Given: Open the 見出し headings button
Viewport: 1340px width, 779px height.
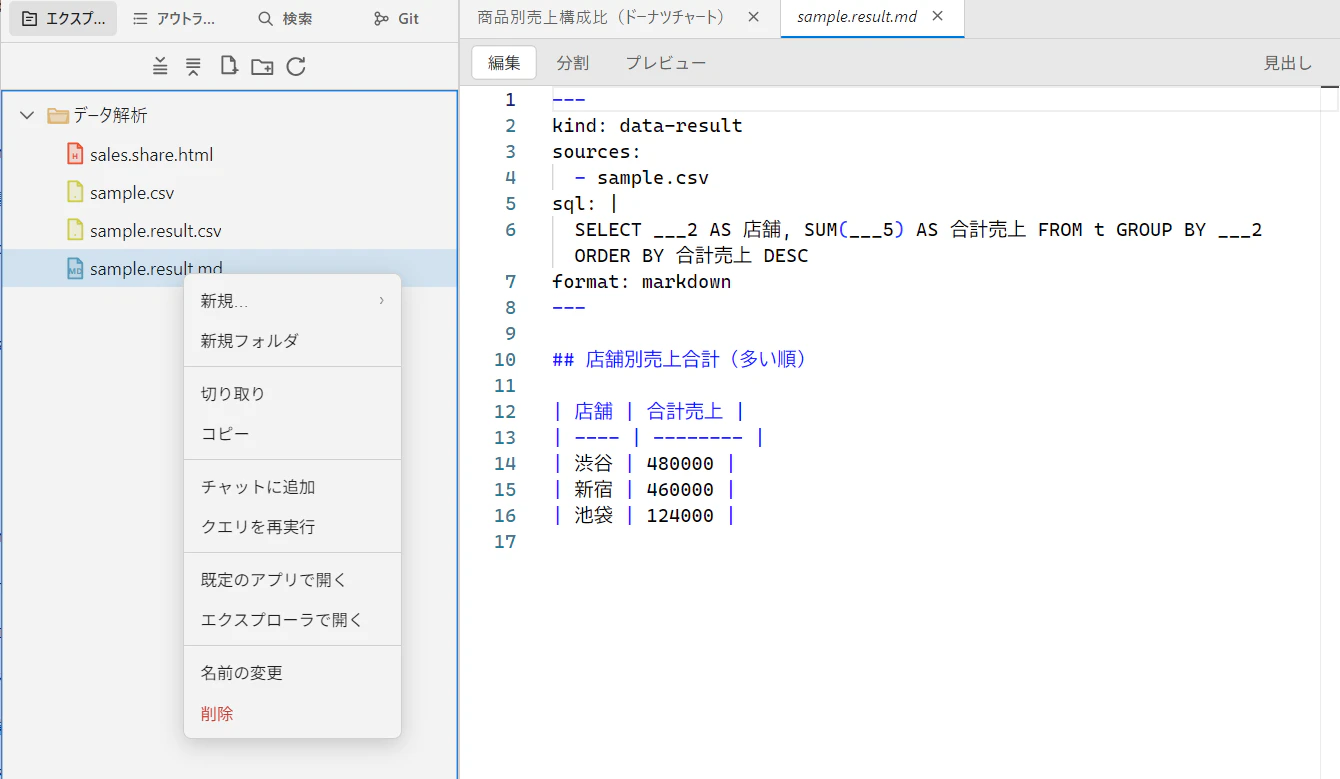Looking at the screenshot, I should coord(1288,63).
